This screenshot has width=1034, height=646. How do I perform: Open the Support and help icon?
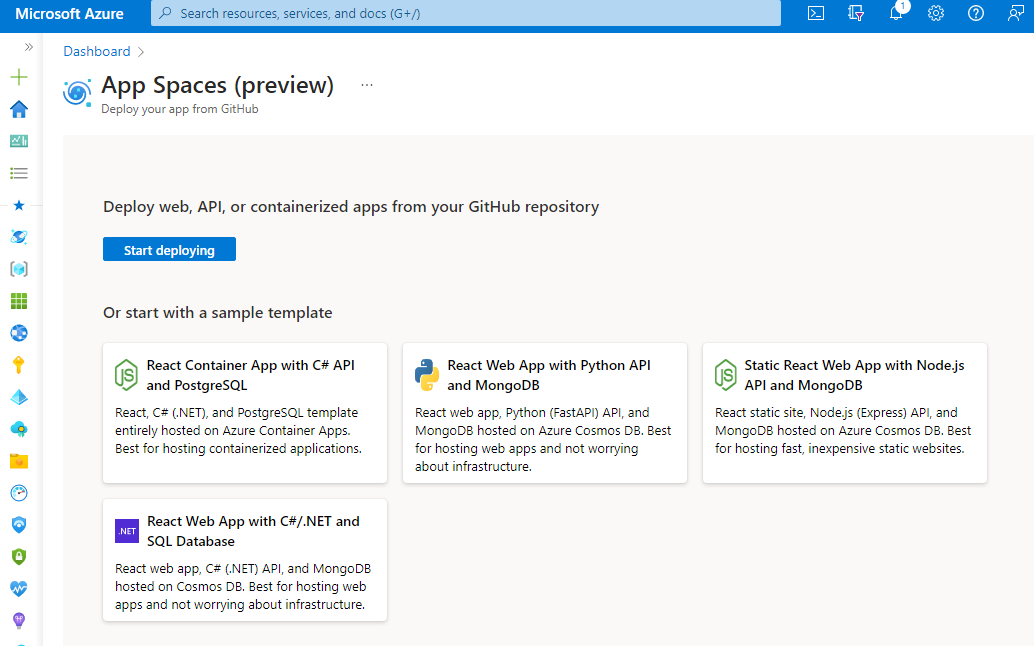tap(976, 14)
